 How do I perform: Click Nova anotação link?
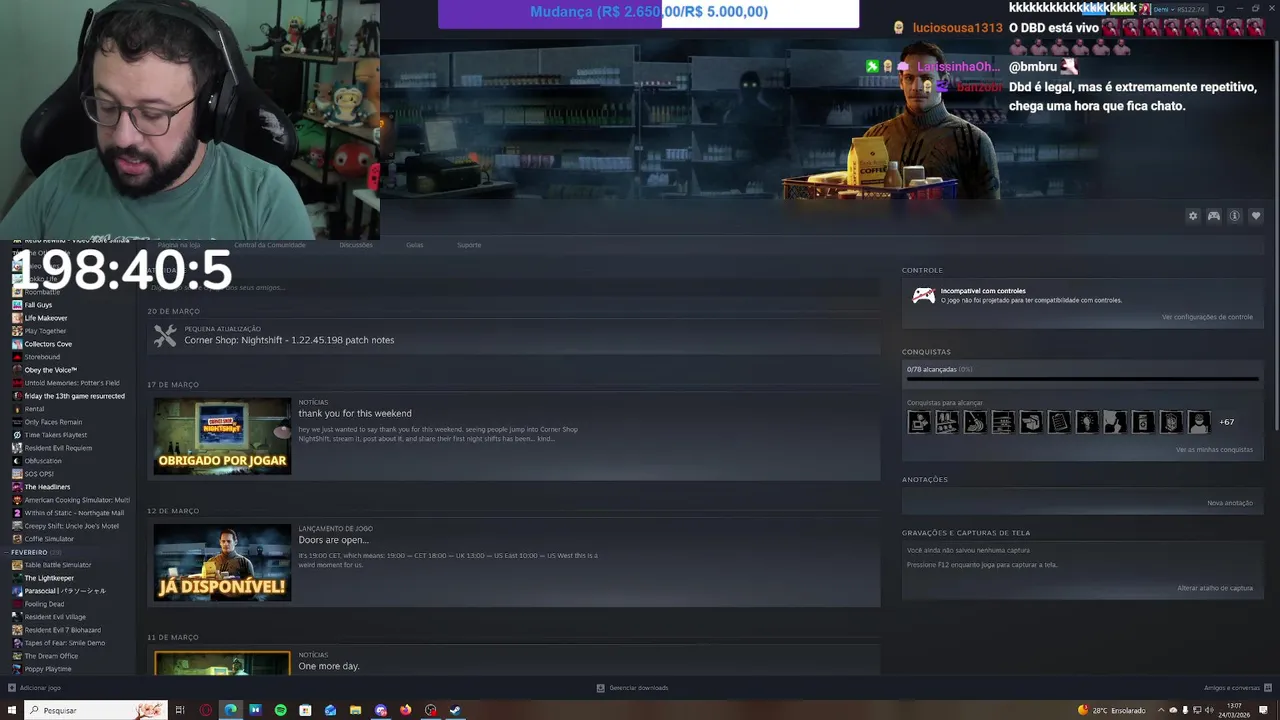1230,503
